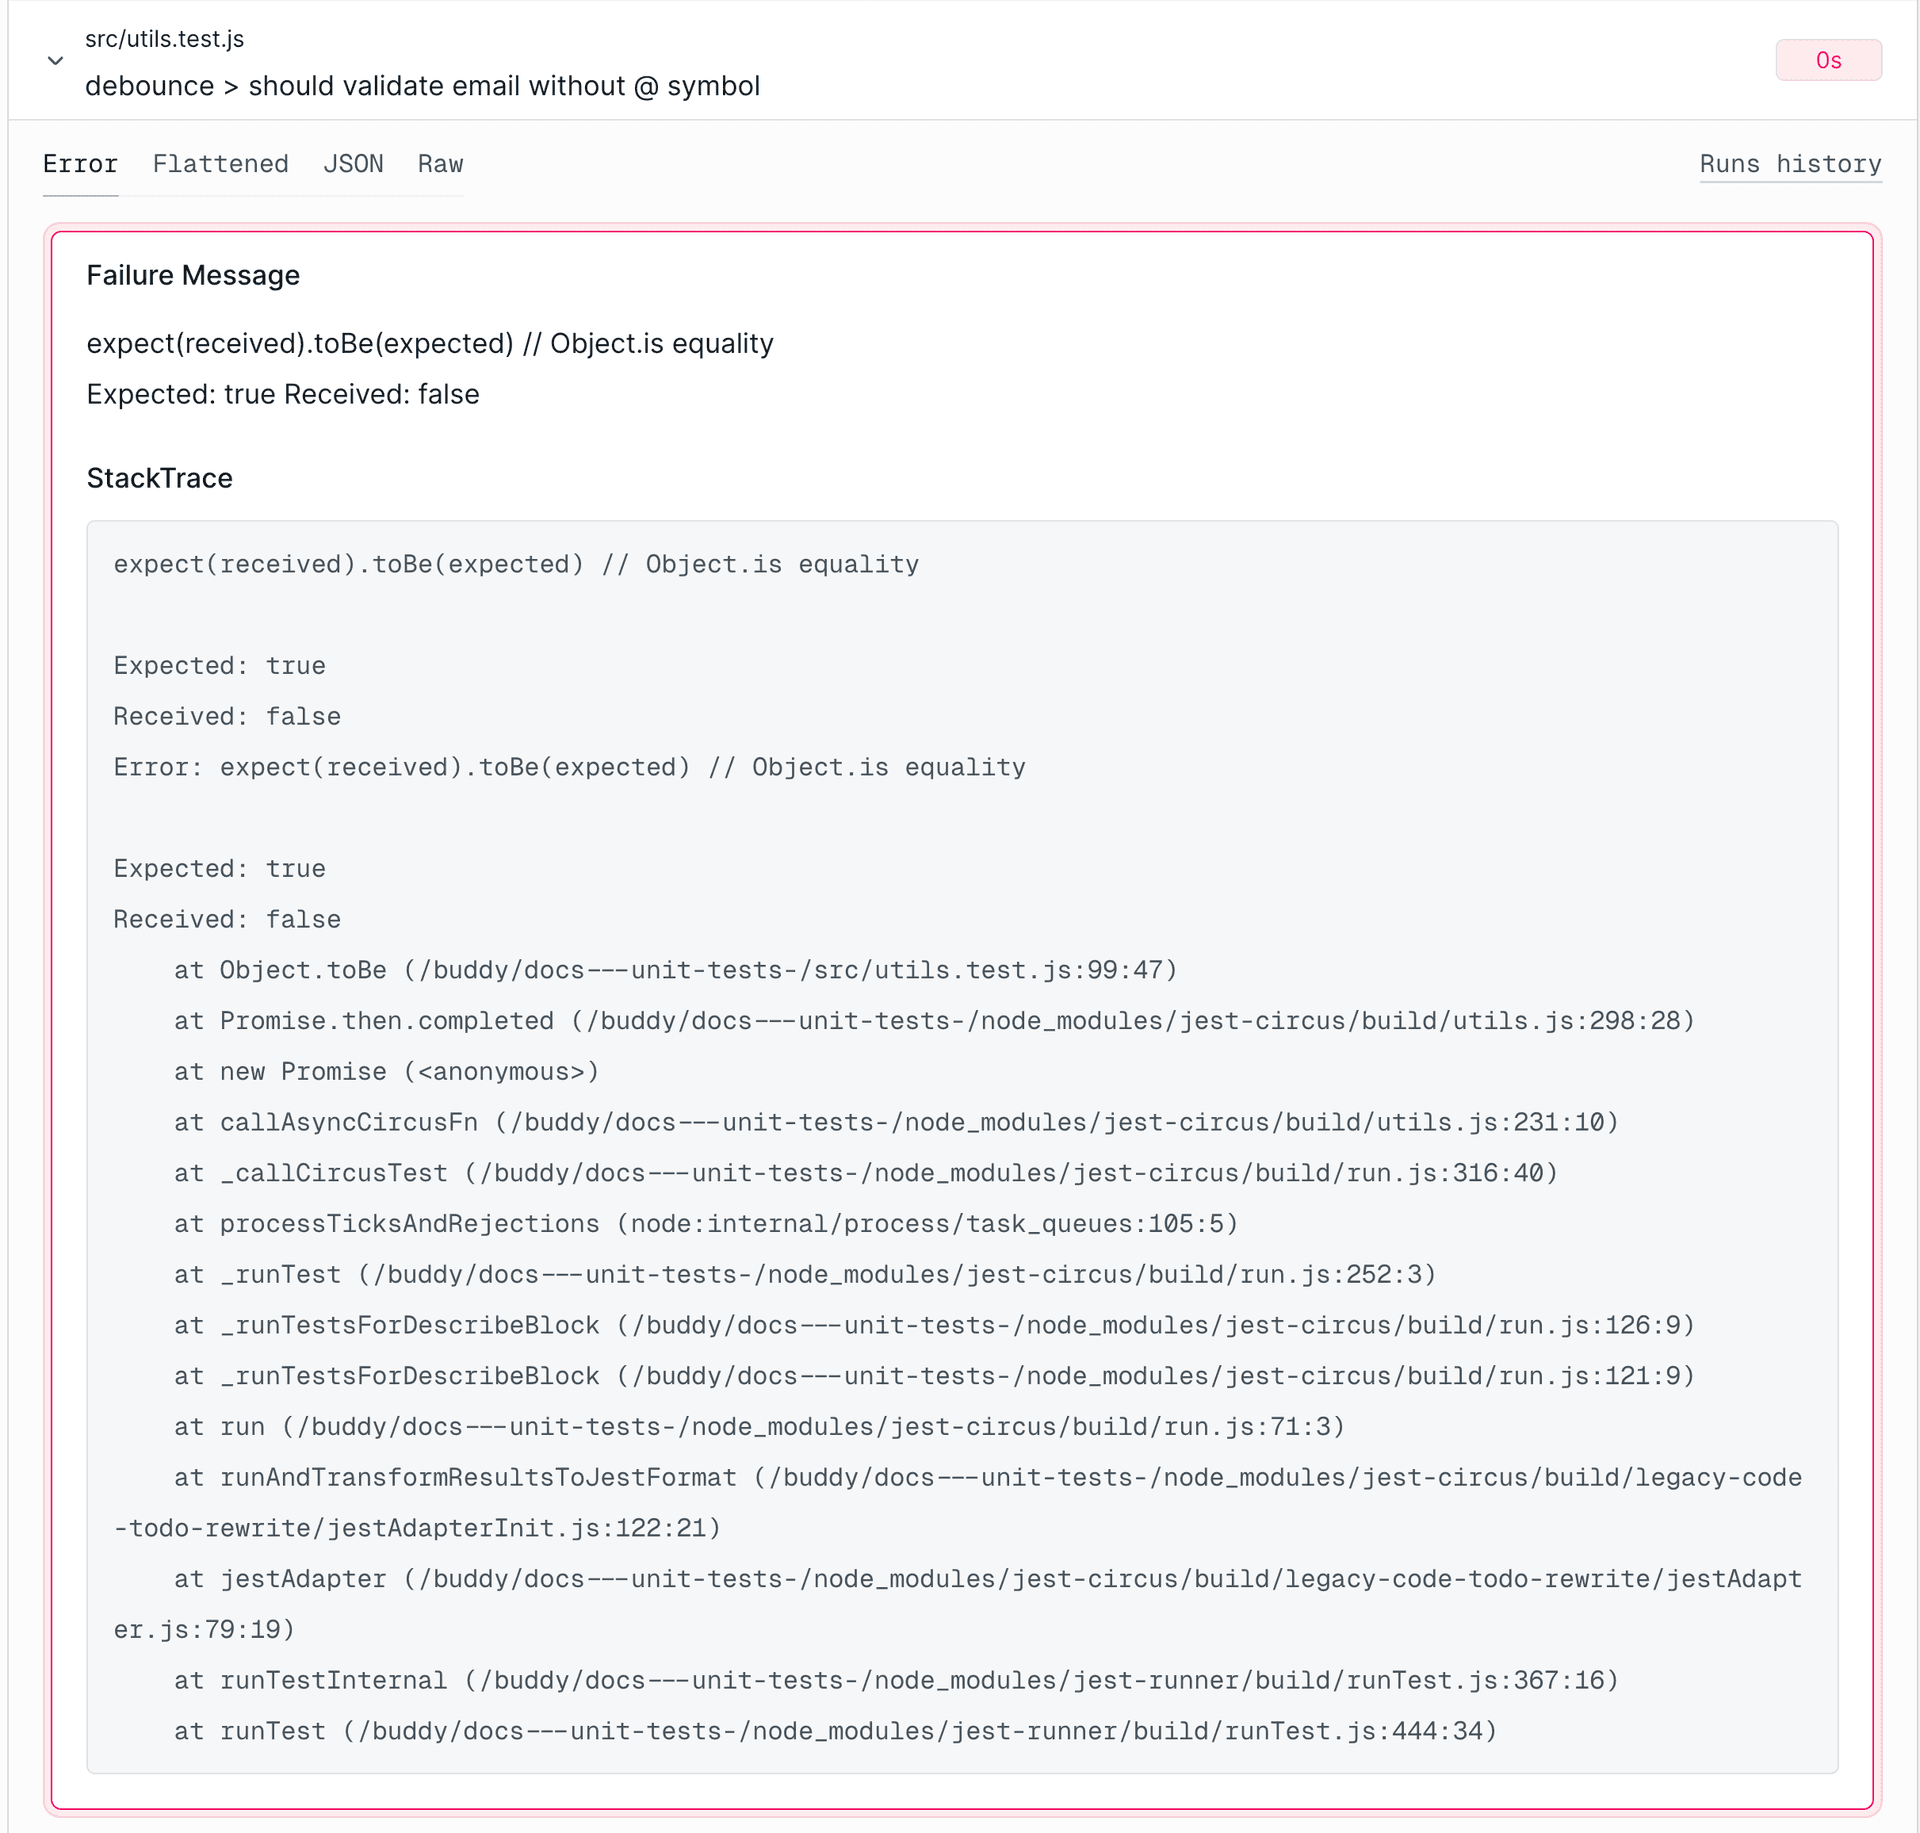The width and height of the screenshot is (1920, 1833).
Task: Switch to the JSON tab
Action: coord(353,164)
